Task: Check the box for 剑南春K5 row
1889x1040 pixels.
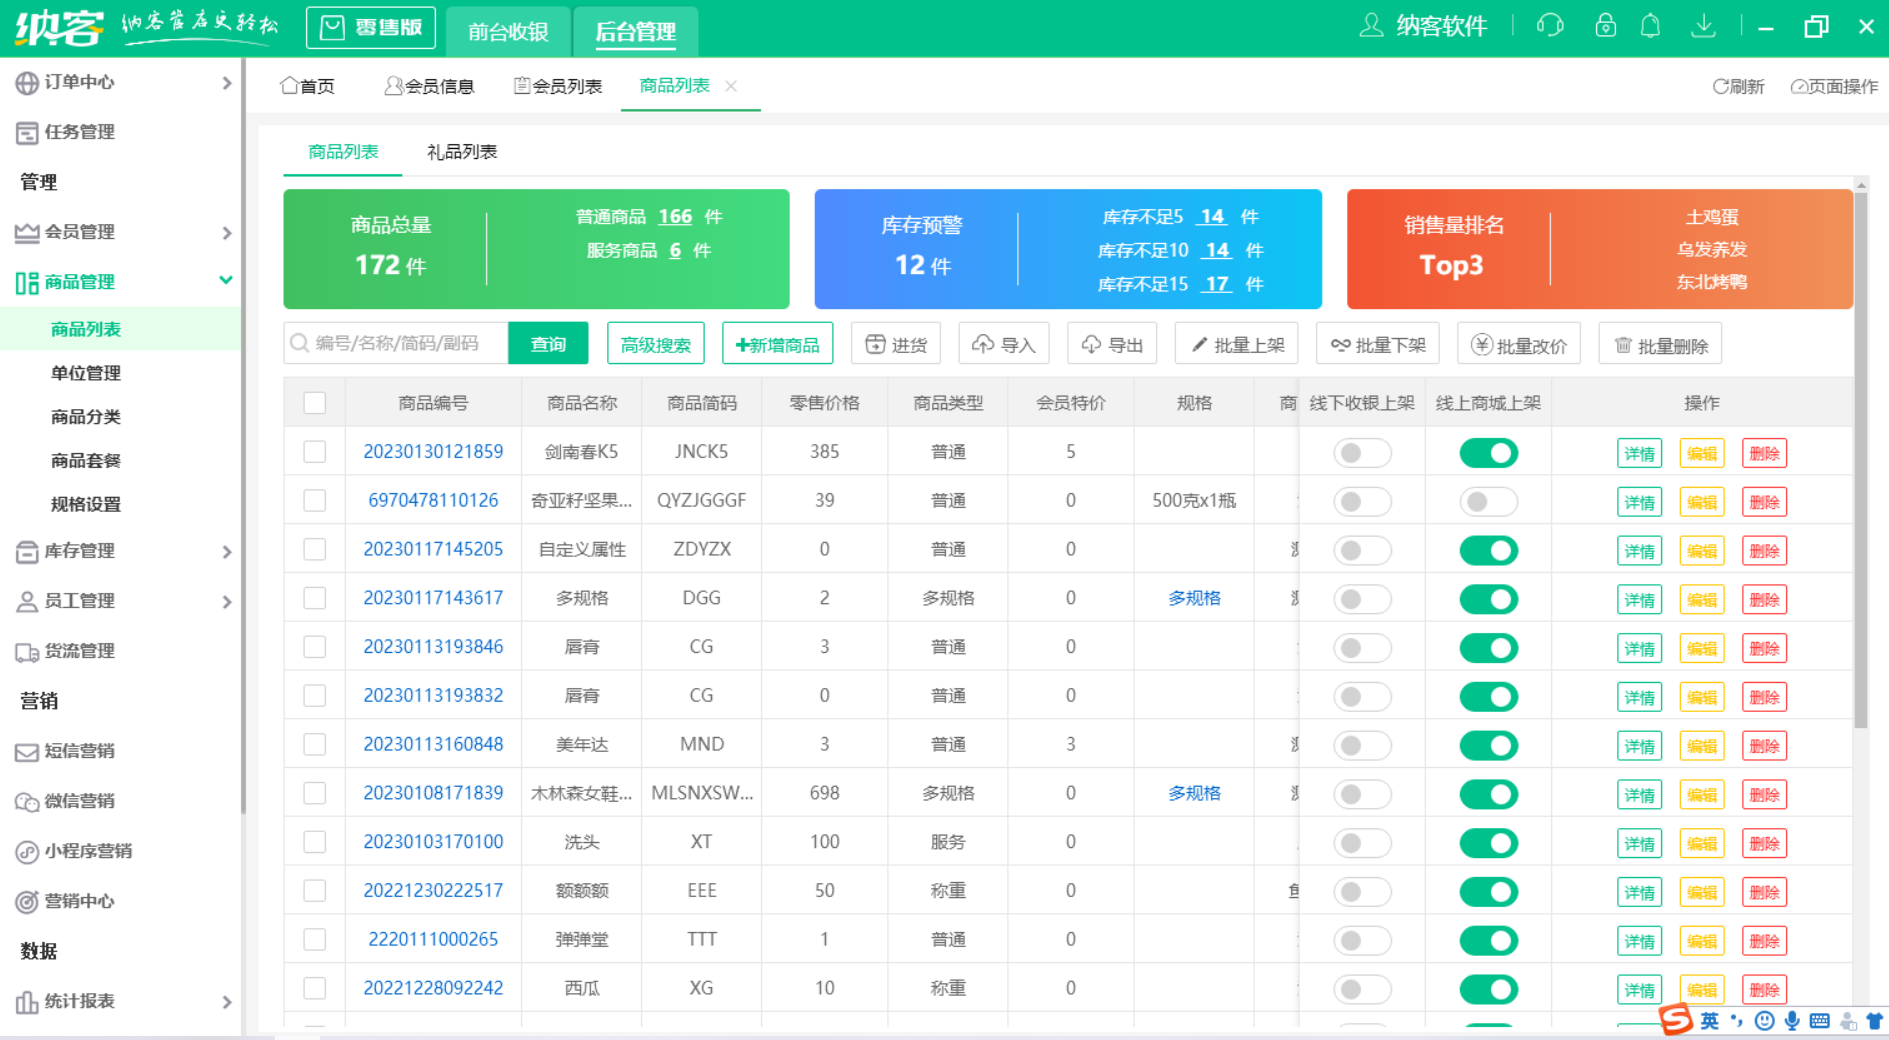Action: (315, 452)
